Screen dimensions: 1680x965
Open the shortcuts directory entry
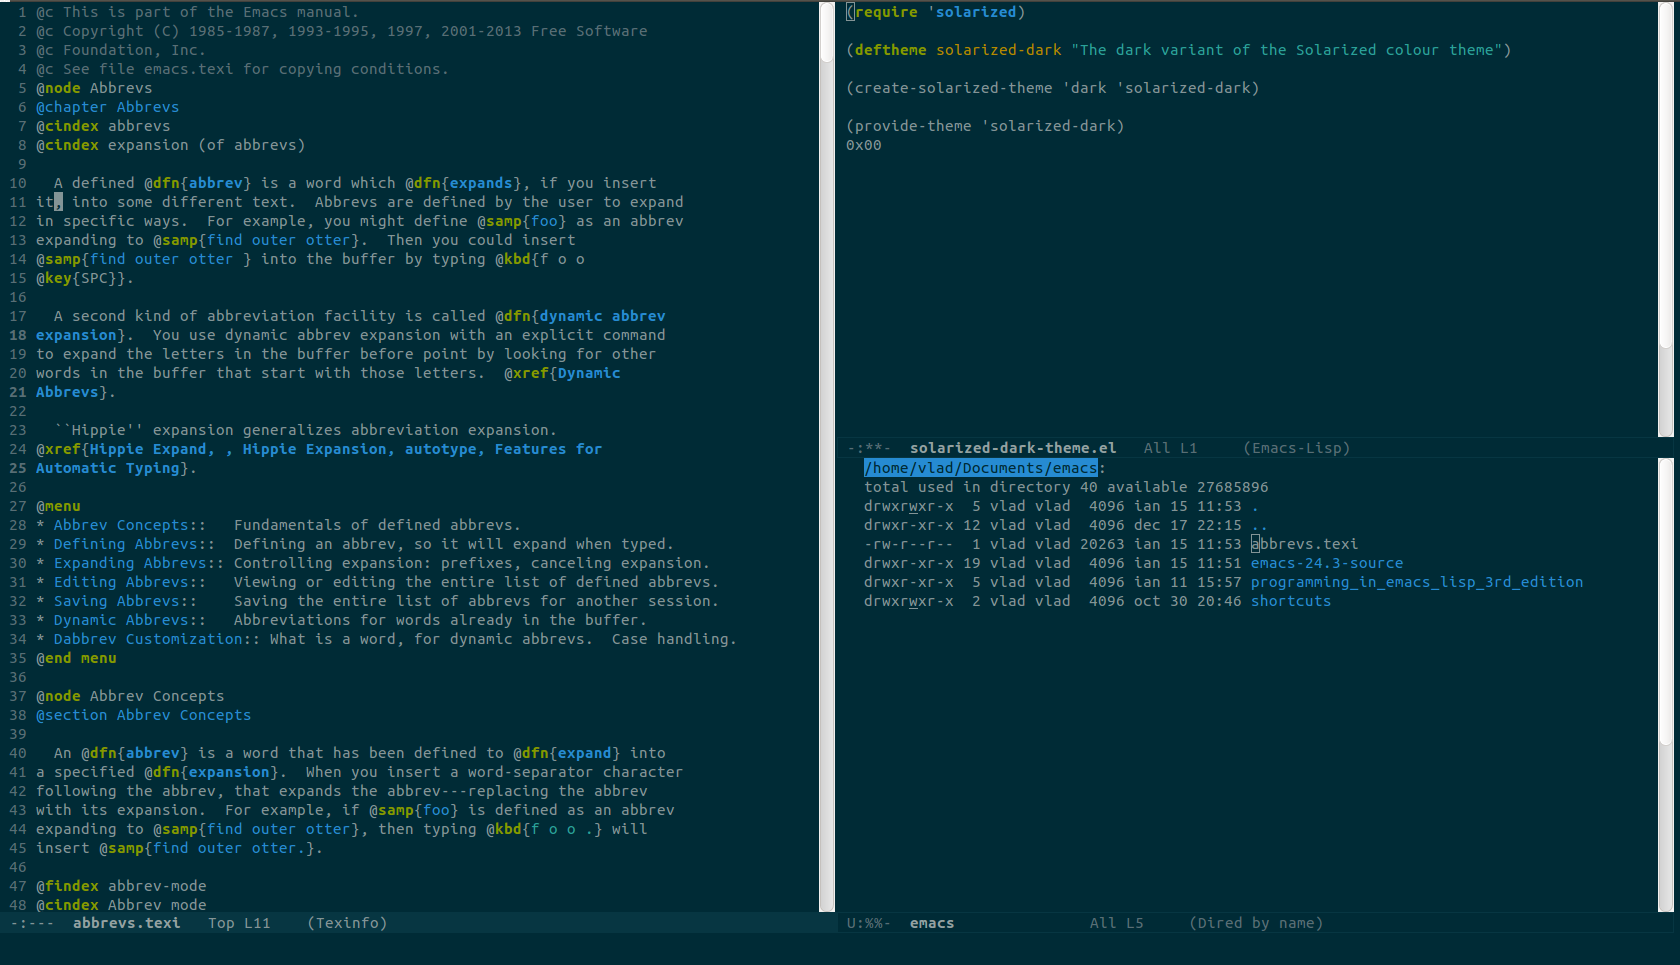click(1291, 601)
